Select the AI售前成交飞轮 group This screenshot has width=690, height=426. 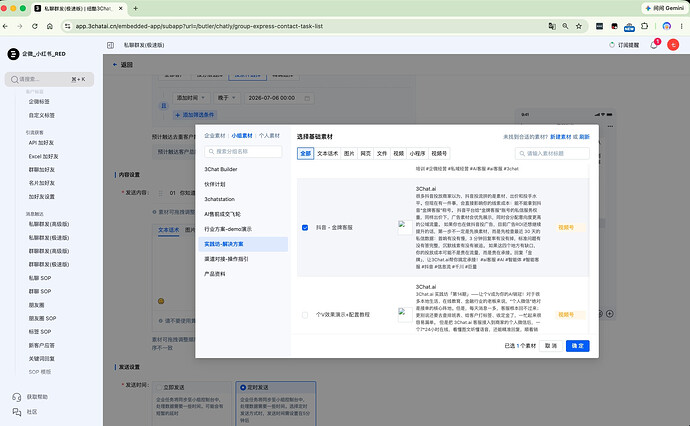pyautogui.click(x=243, y=214)
